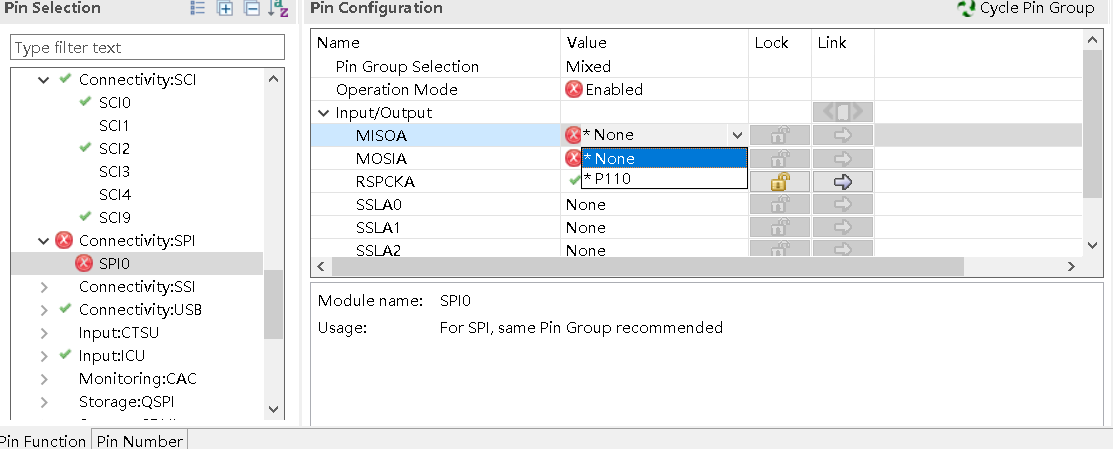Click the configuration table scroll up arrow
Image resolution: width=1117 pixels, height=449 pixels.
click(x=1093, y=41)
